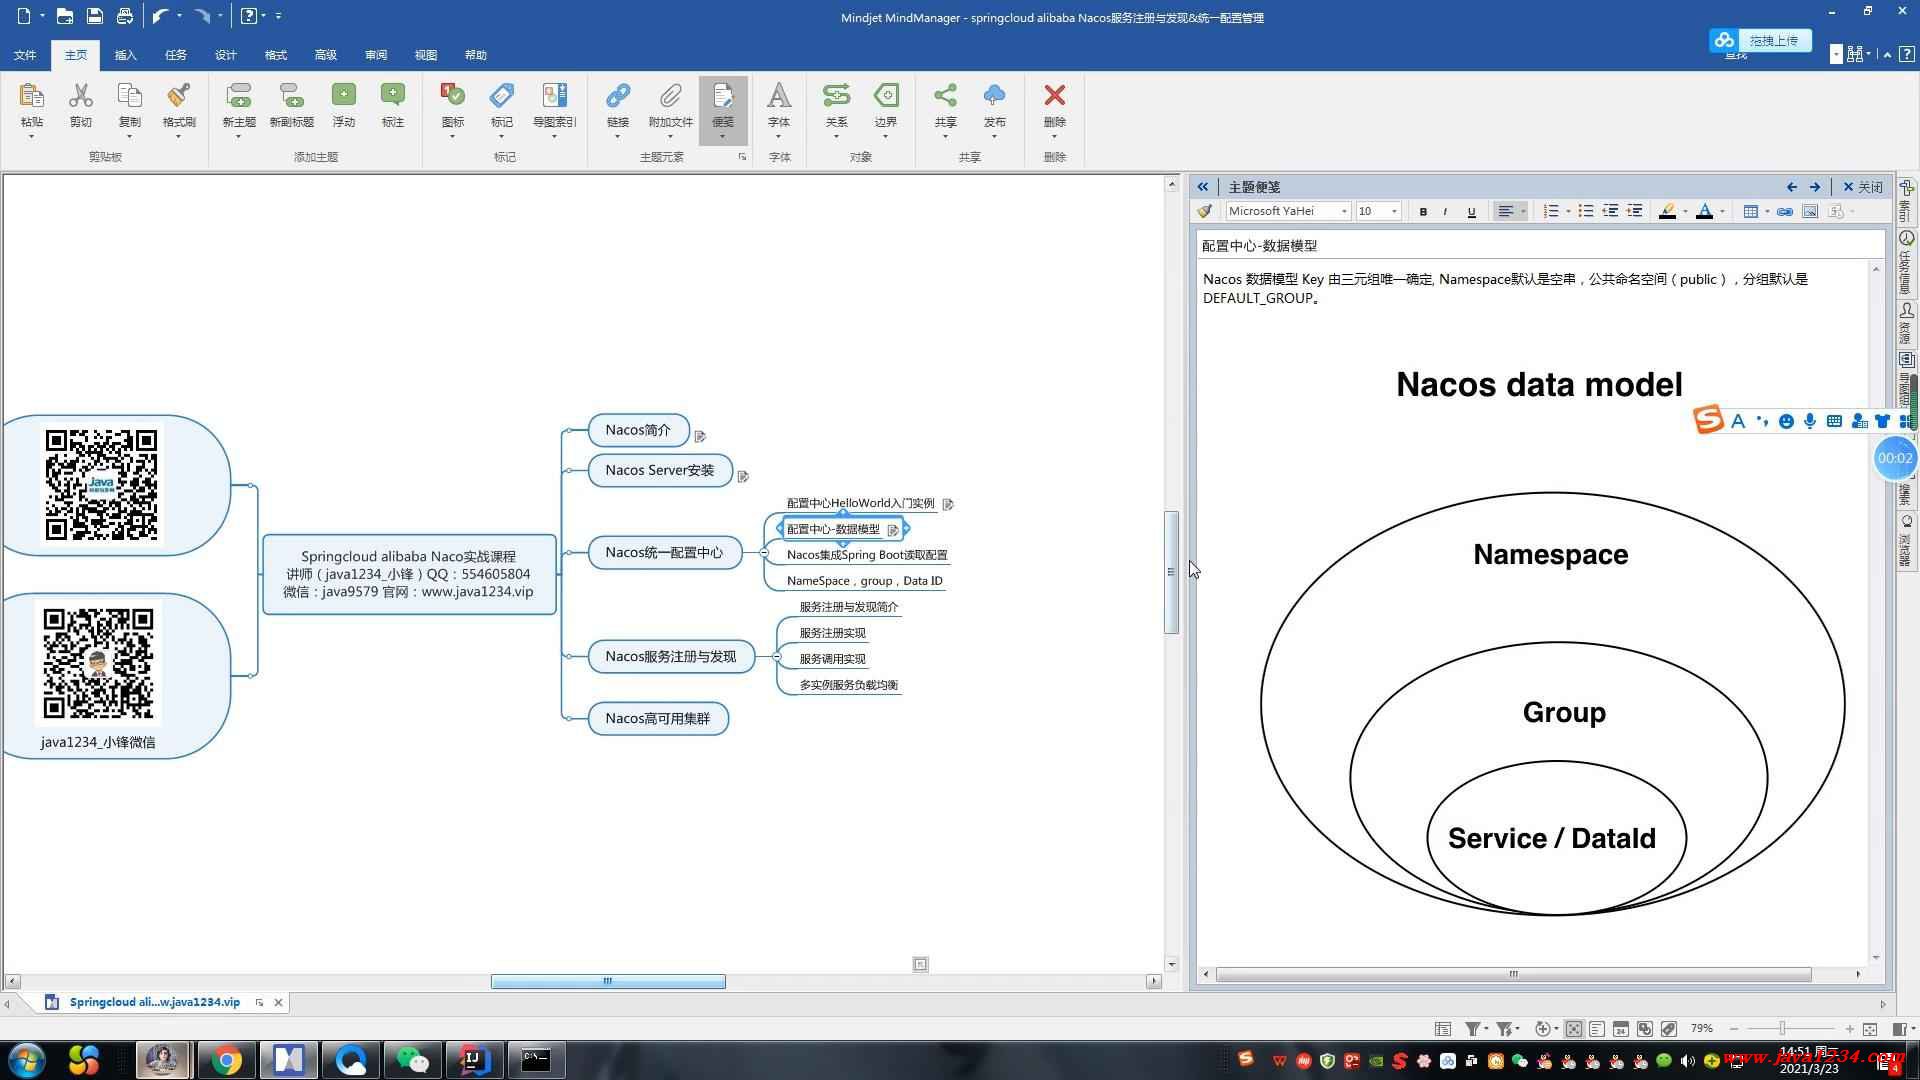1920x1080 pixels.
Task: Click the Relationship (关系) icon
Action: [x=836, y=96]
